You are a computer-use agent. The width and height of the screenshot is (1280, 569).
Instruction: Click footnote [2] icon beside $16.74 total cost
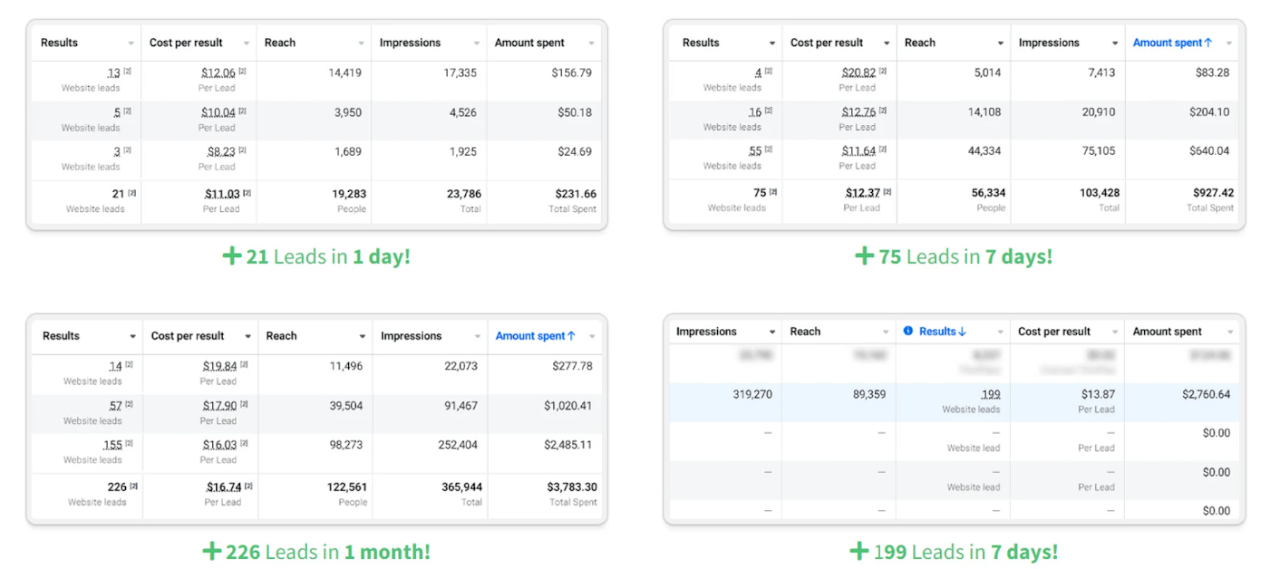[245, 486]
